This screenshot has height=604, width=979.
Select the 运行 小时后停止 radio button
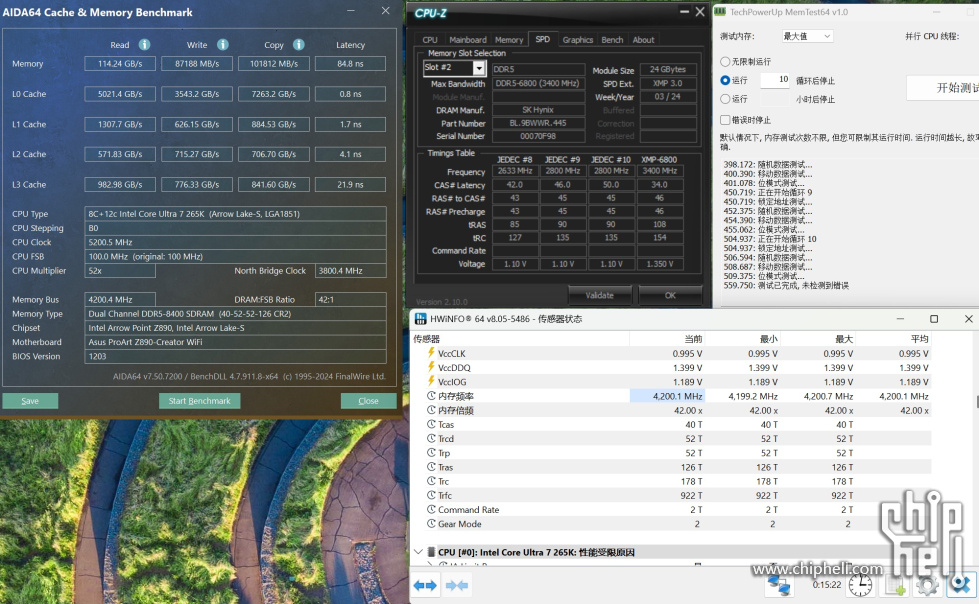pos(725,99)
